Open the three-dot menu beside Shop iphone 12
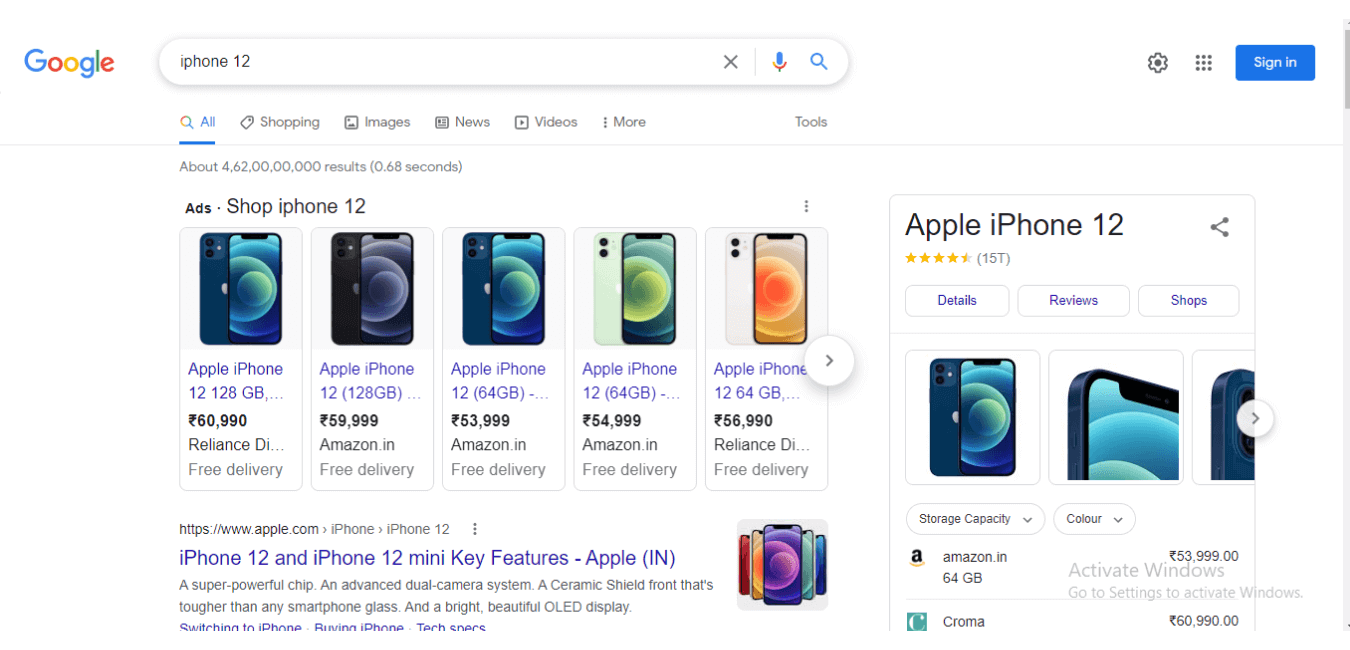The image size is (1350, 650). click(x=806, y=205)
